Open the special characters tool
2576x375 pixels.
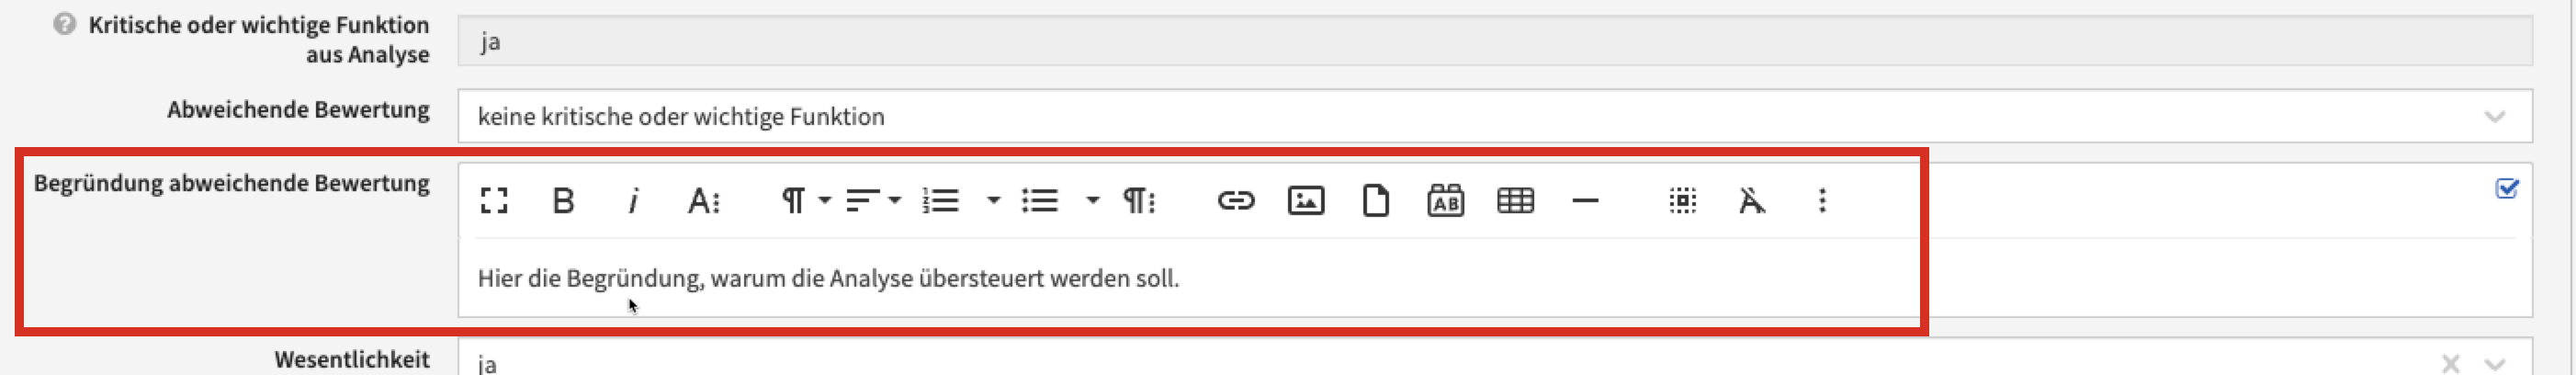pos(1445,201)
